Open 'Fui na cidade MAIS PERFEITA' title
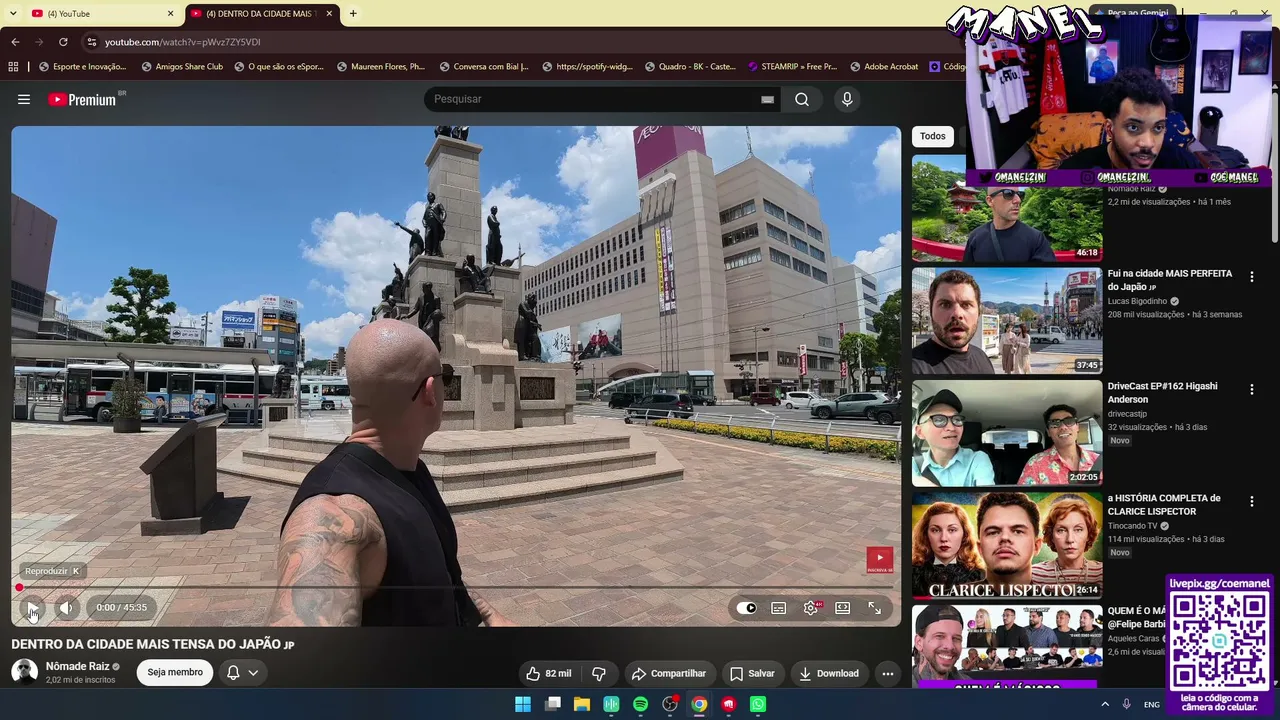The width and height of the screenshot is (1280, 720). tap(1170, 280)
